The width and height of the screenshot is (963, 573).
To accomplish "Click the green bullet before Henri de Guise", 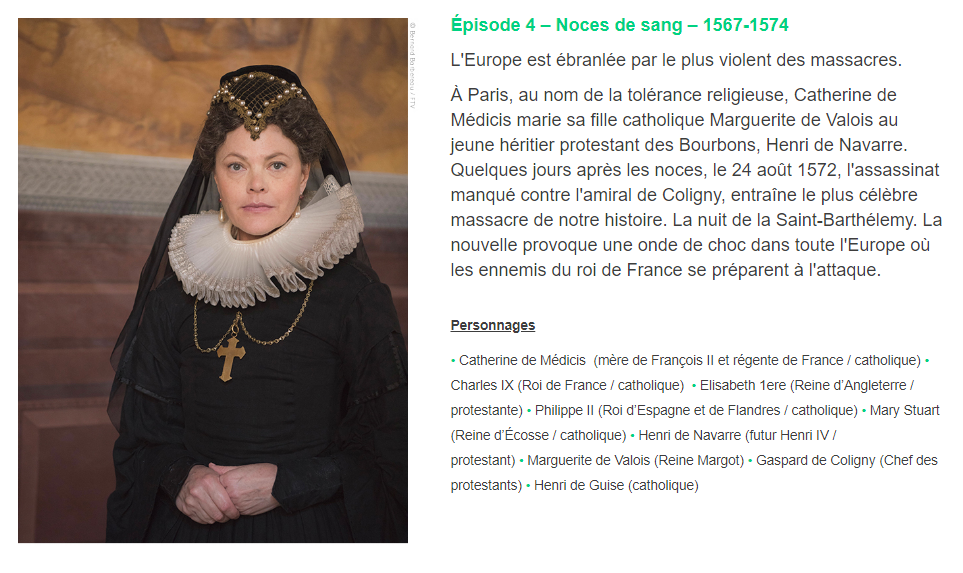I will (x=528, y=486).
